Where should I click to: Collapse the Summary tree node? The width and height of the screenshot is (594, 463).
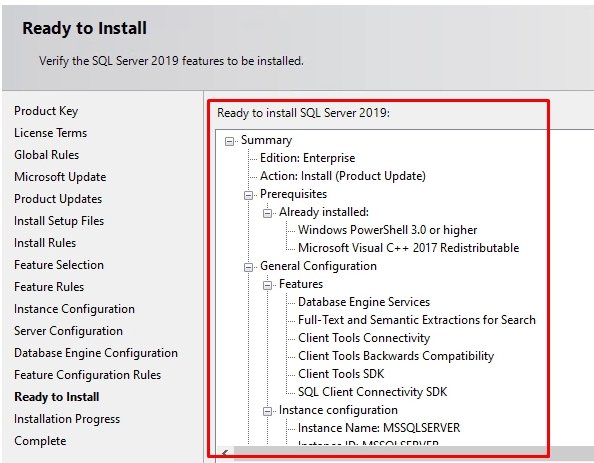coord(229,141)
